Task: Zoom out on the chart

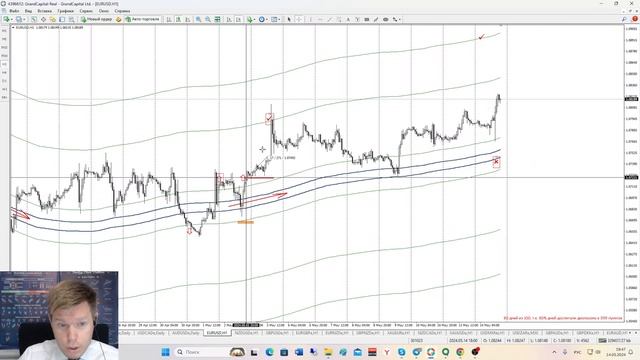Action: pyautogui.click(x=208, y=19)
